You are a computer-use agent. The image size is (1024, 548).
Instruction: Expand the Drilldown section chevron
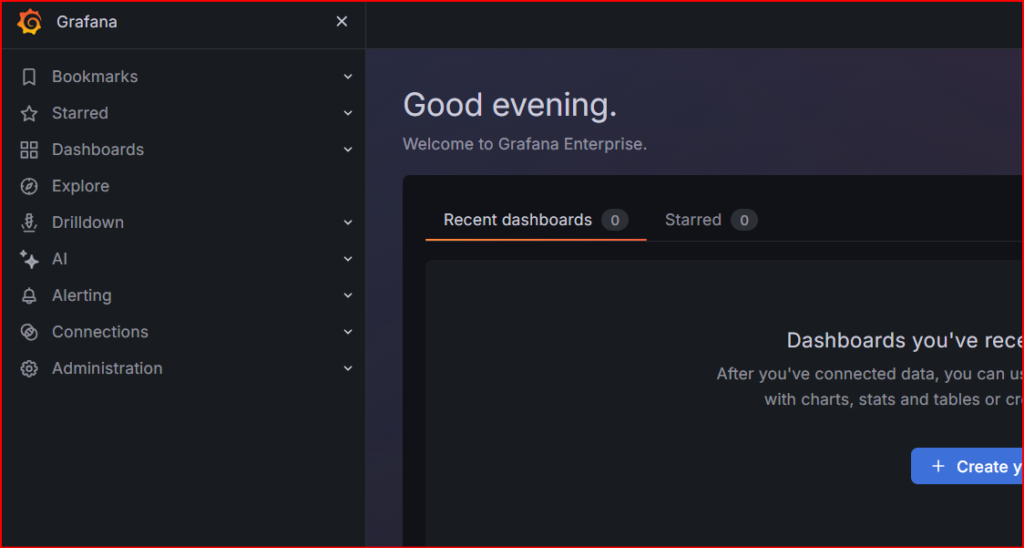348,223
